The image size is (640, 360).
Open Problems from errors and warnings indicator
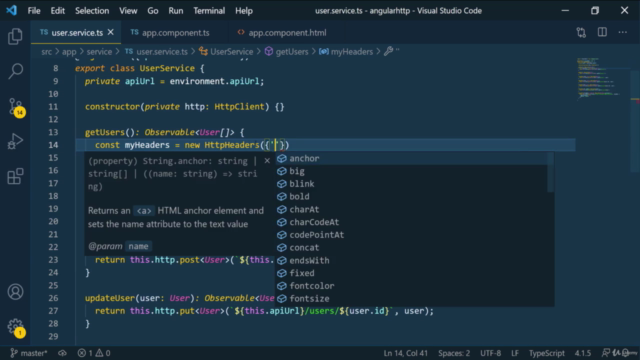(94, 353)
